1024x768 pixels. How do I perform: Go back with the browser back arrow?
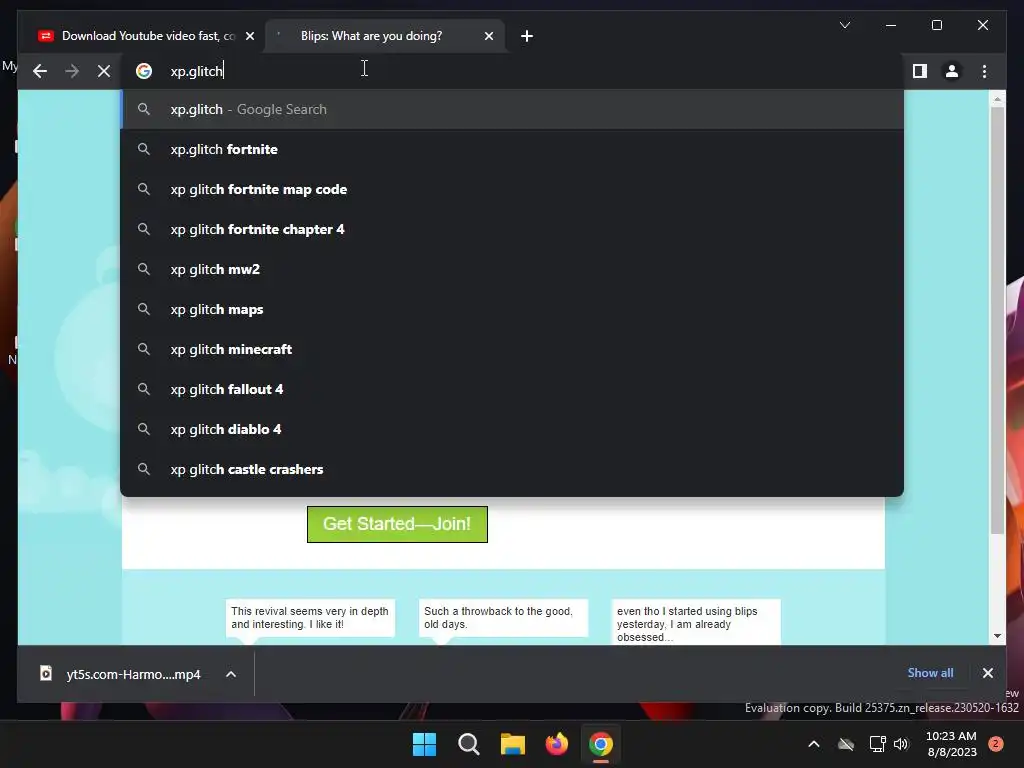(40, 71)
